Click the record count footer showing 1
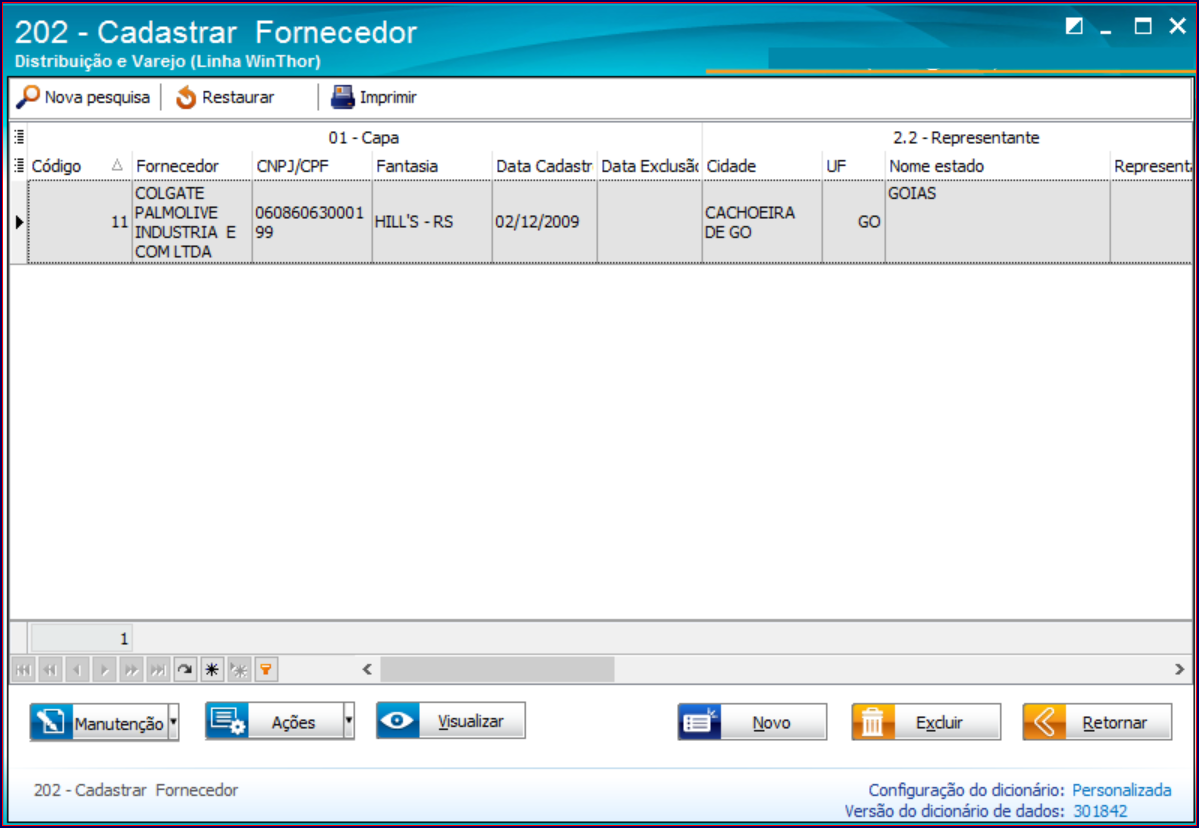Image resolution: width=1199 pixels, height=828 pixels. click(82, 638)
